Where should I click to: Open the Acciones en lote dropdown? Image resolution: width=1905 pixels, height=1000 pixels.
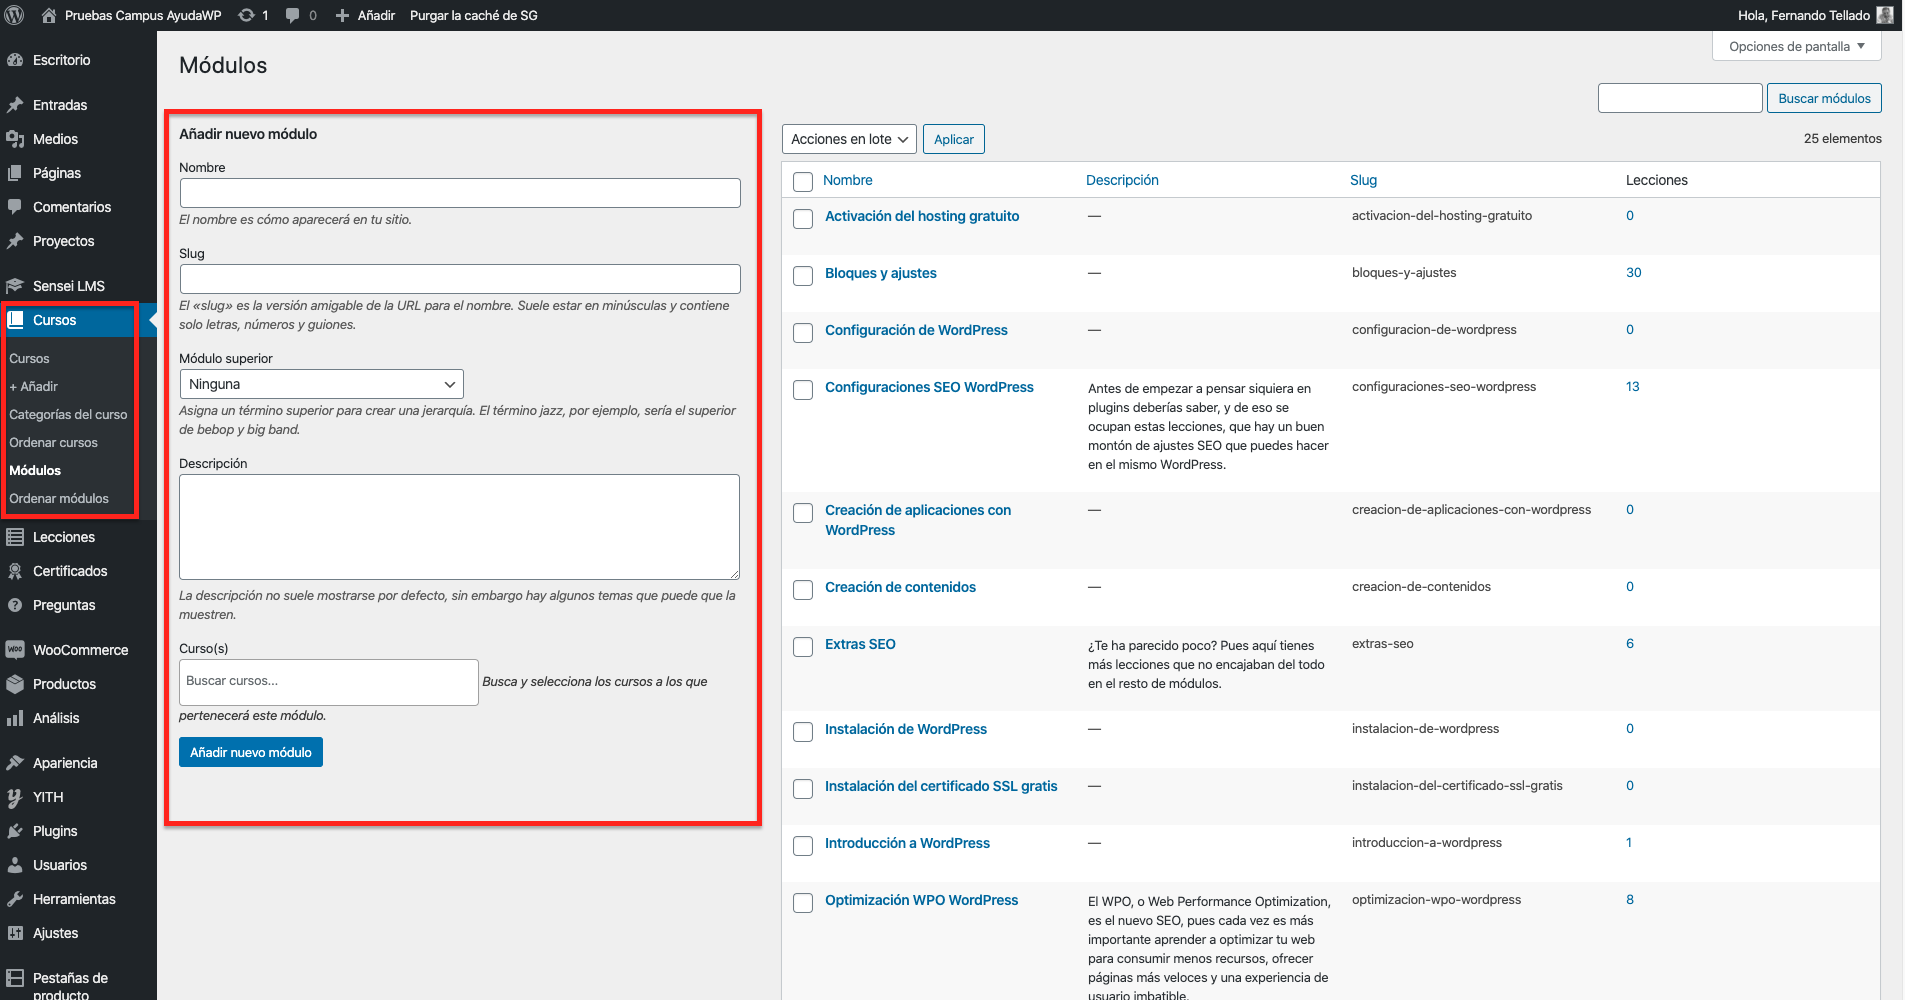(849, 139)
